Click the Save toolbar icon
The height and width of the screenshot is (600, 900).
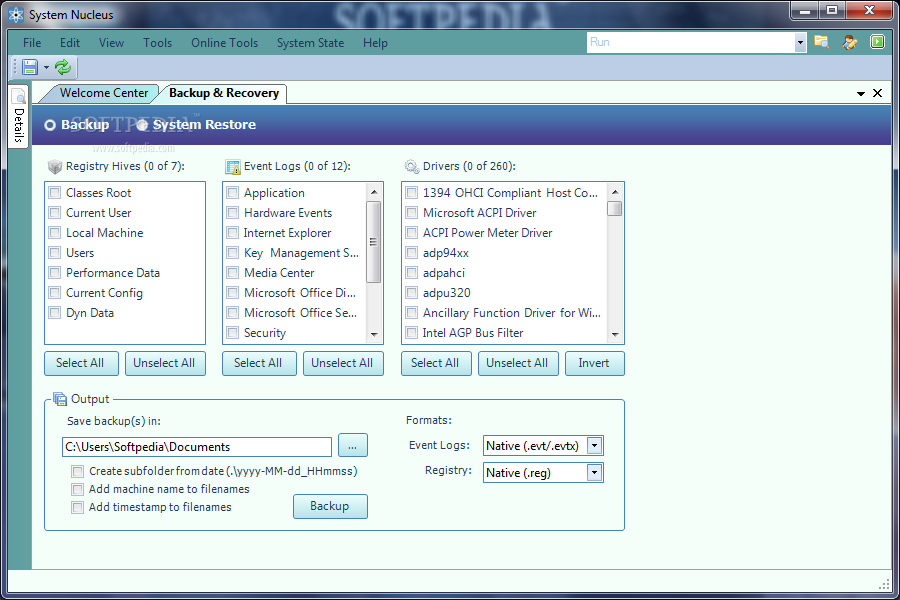[30, 67]
